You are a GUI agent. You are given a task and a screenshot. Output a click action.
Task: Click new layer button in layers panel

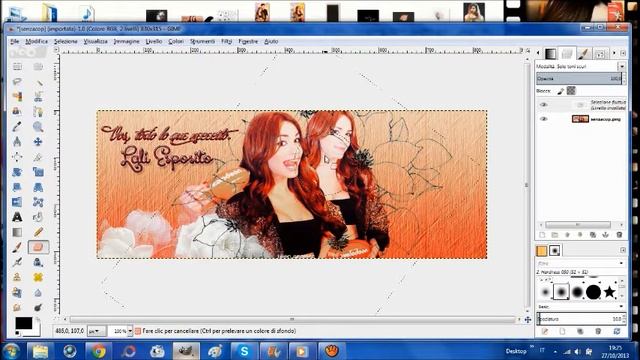coord(542,235)
